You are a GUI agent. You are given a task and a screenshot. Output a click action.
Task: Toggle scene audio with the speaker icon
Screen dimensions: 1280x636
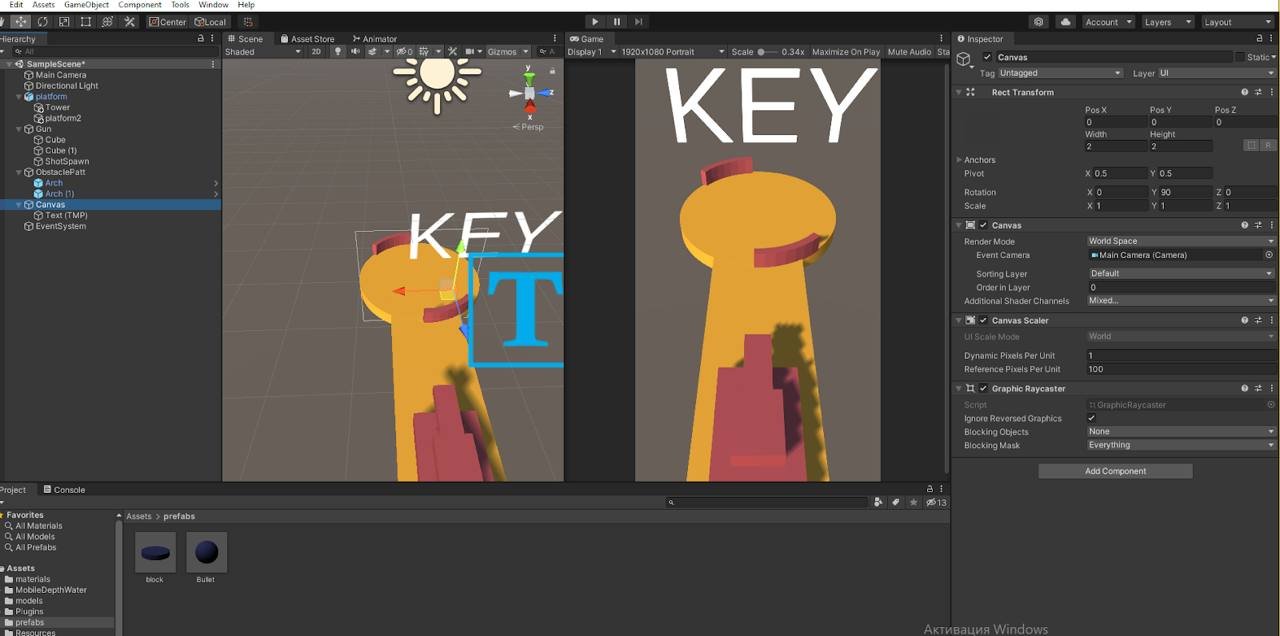point(355,52)
